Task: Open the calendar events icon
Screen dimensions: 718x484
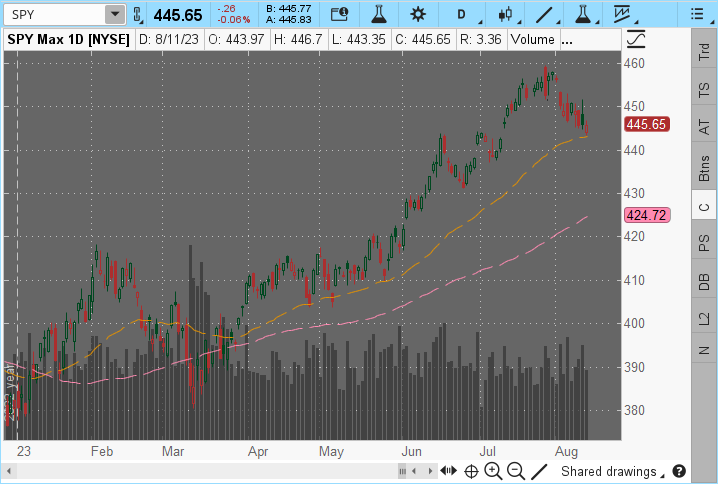Action: pyautogui.click(x=339, y=15)
